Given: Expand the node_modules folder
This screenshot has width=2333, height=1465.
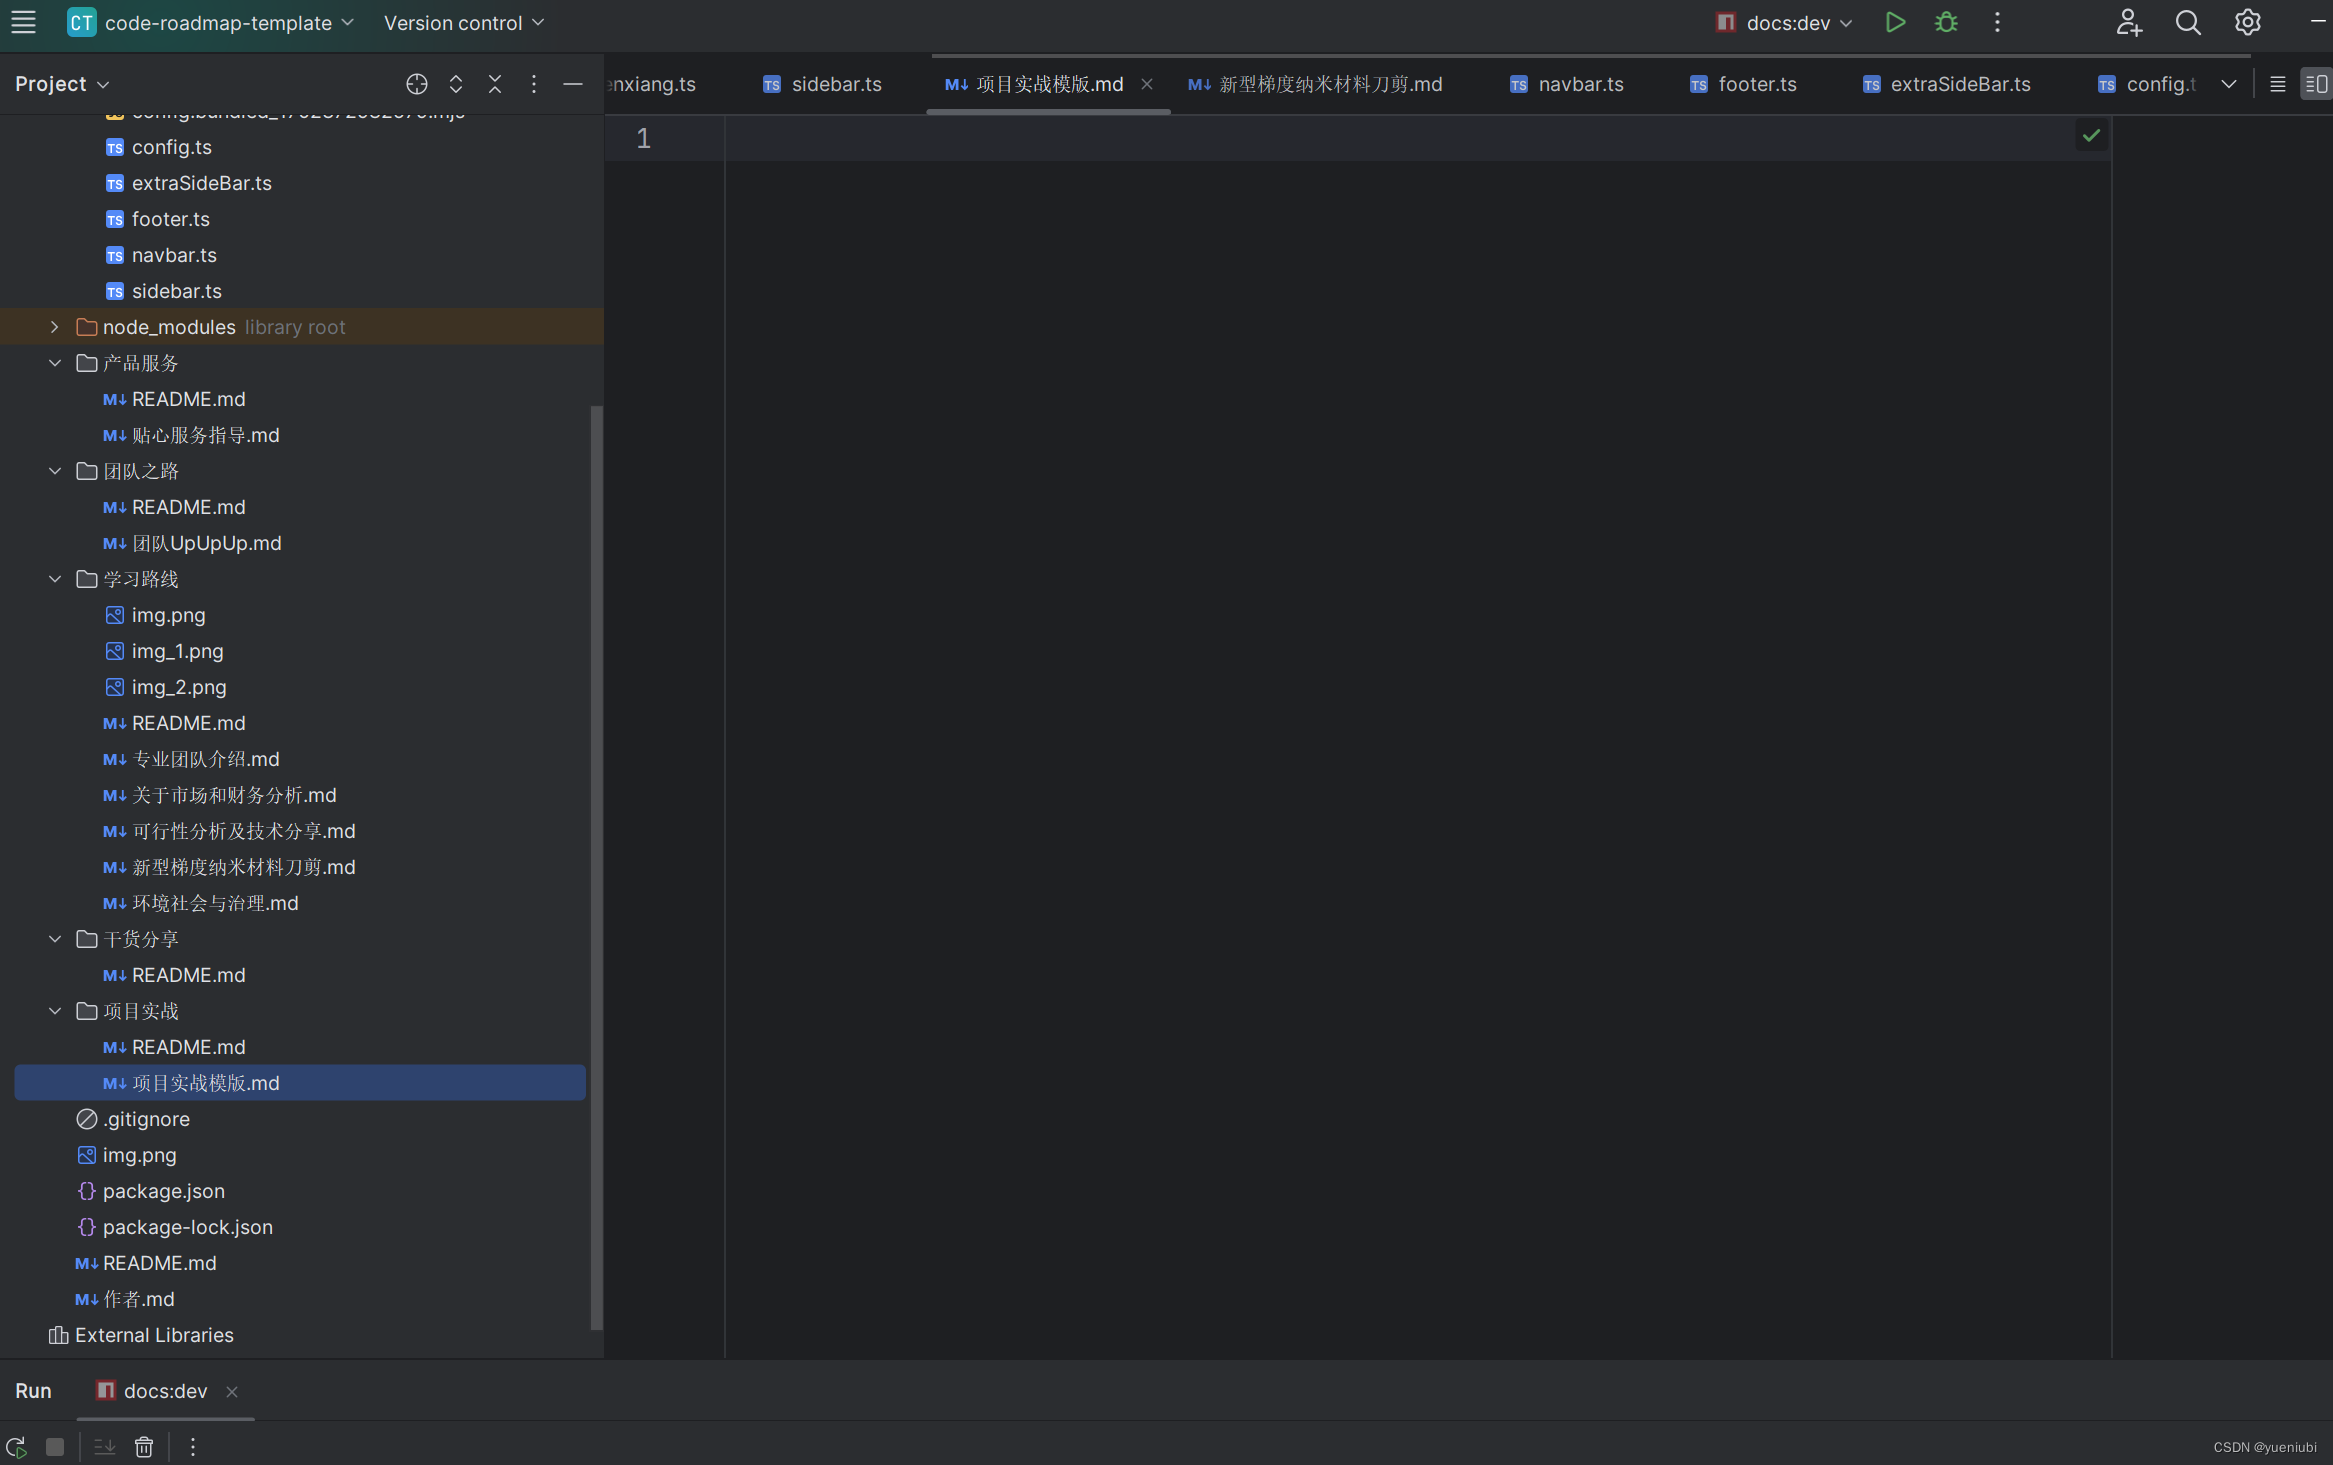Looking at the screenshot, I should tap(55, 327).
